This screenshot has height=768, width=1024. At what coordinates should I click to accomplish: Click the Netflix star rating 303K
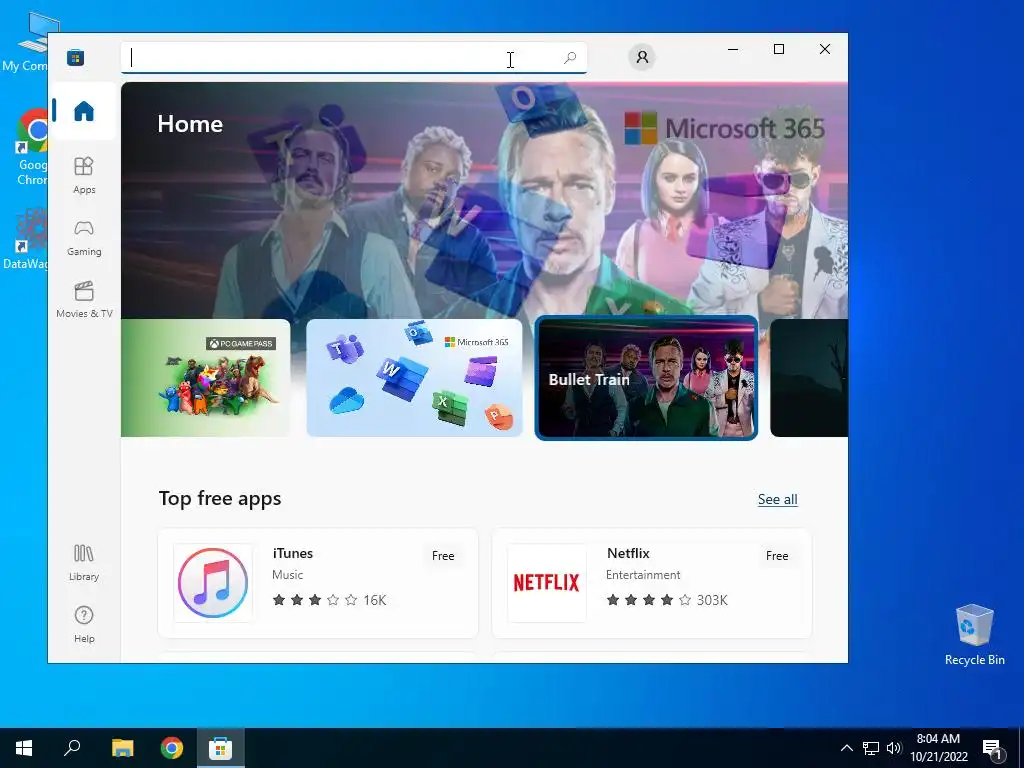(x=667, y=600)
